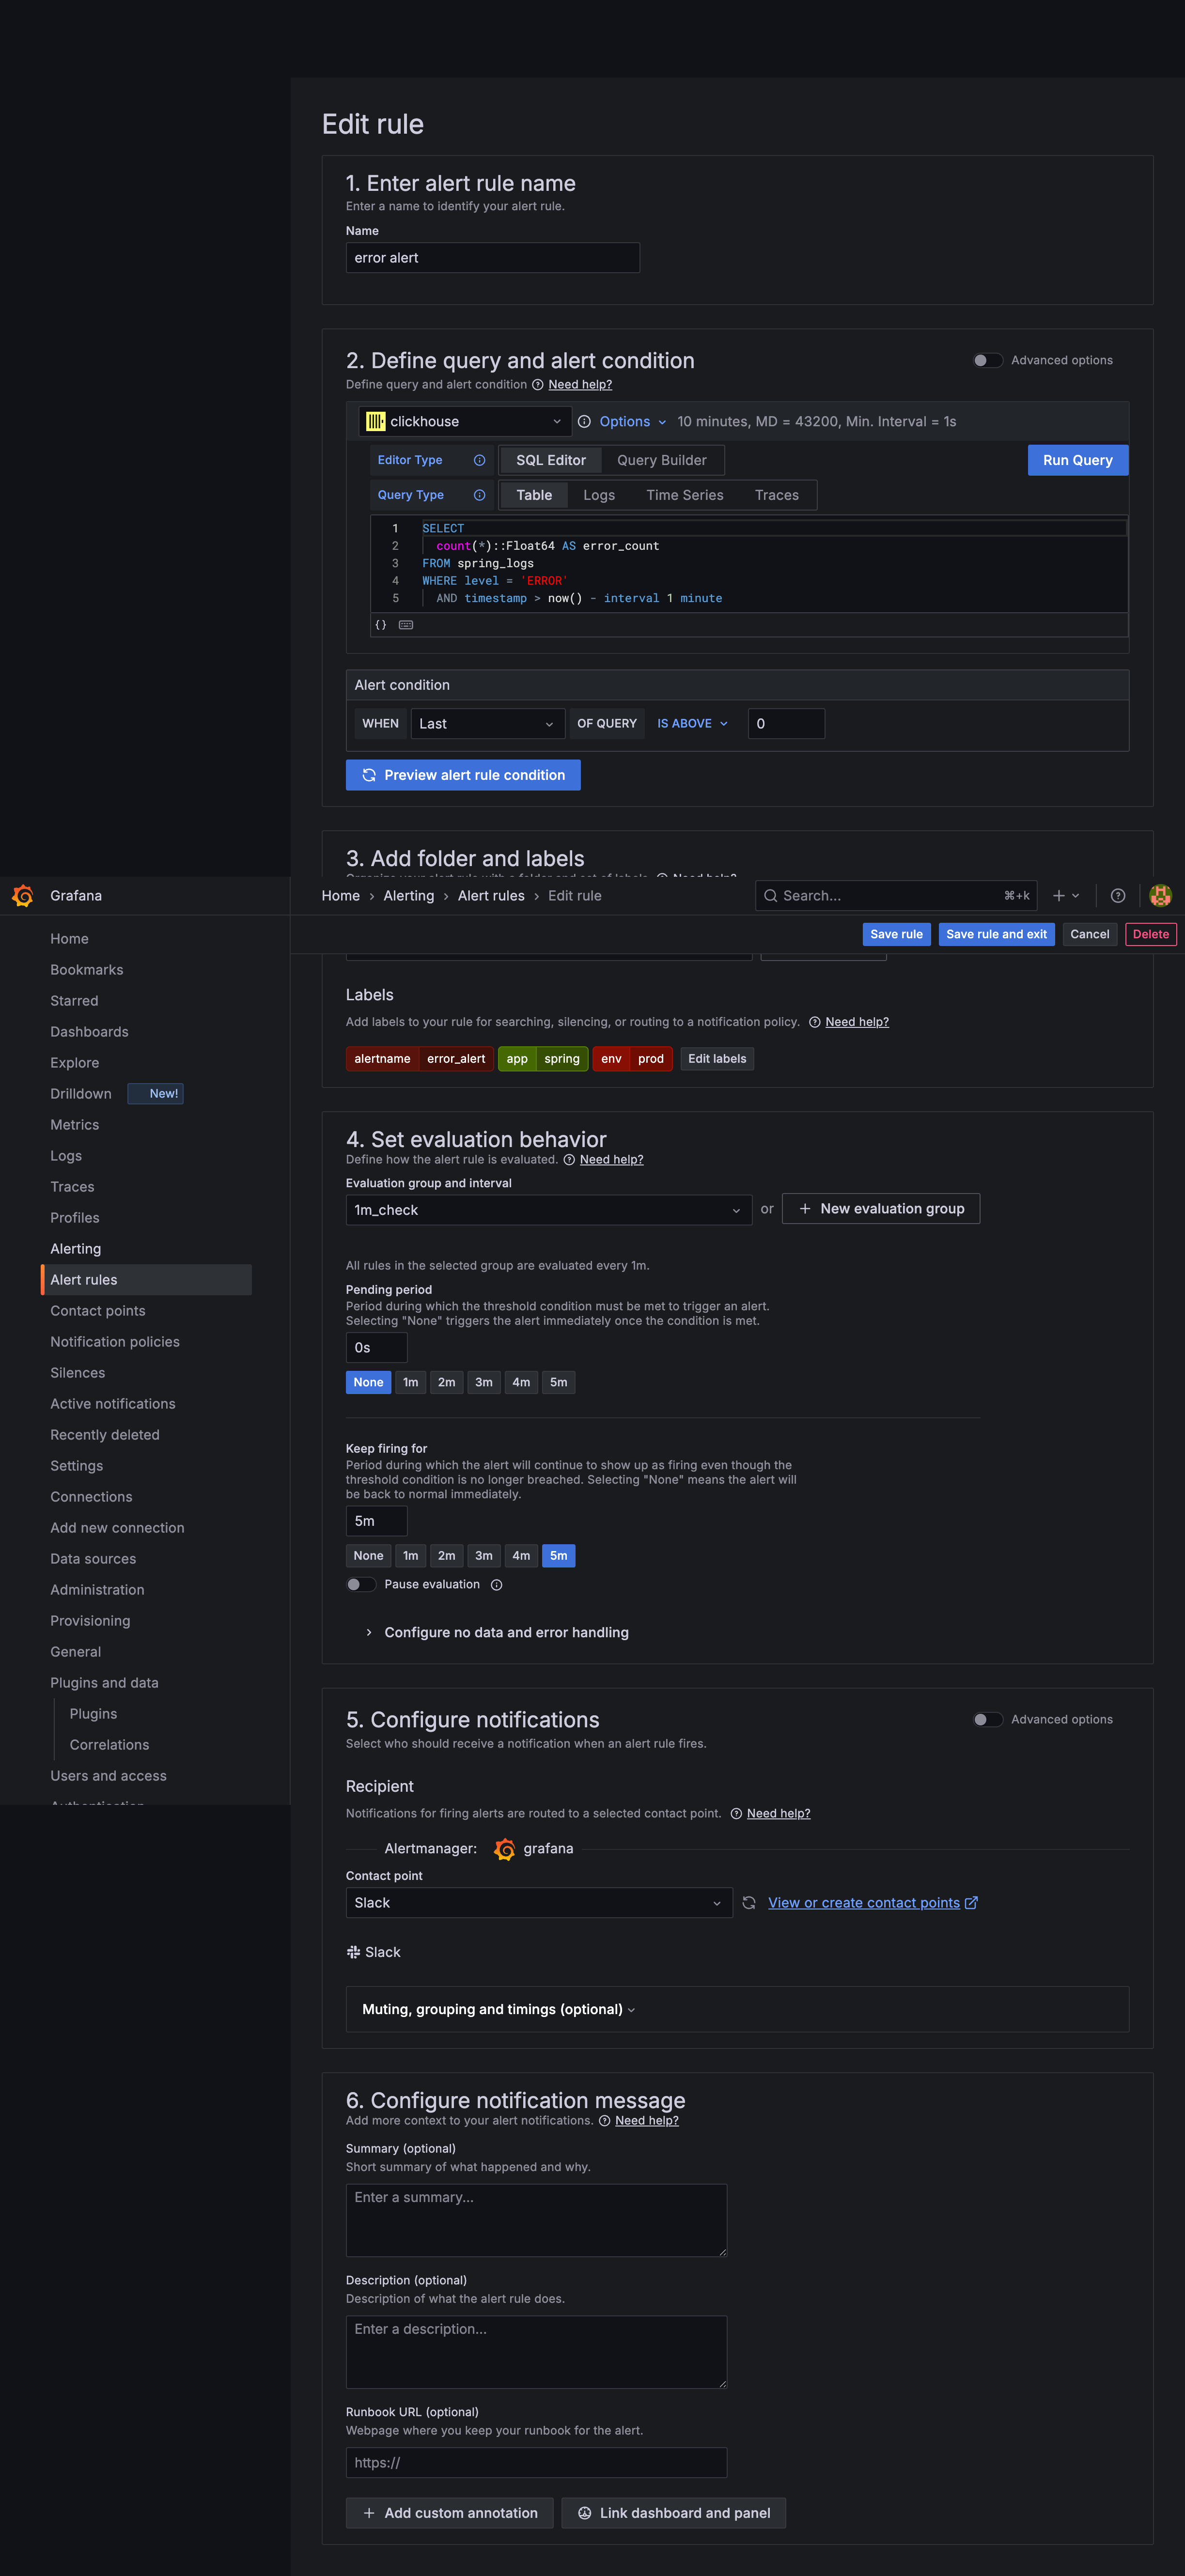
Task: Open the user avatar menu
Action: (x=1160, y=895)
